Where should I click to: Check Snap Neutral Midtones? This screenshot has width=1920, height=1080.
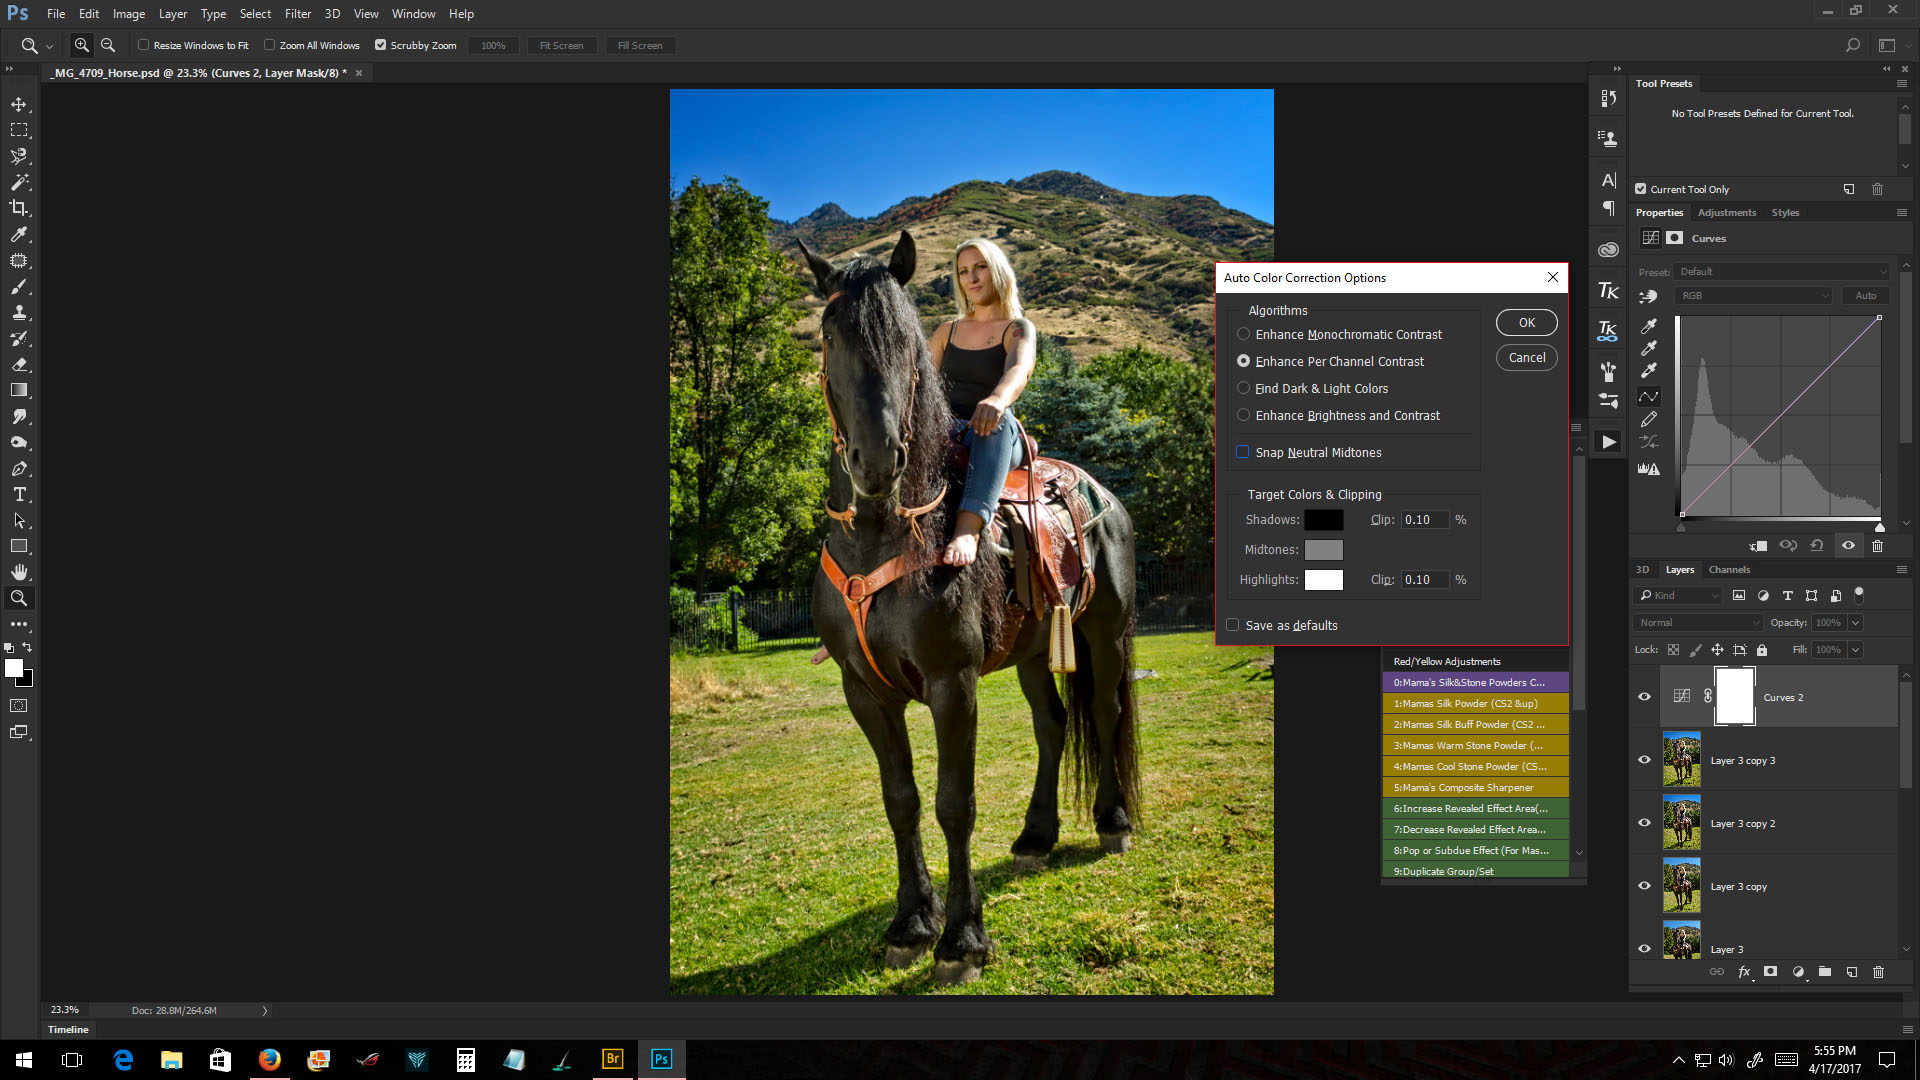[x=1242, y=452]
